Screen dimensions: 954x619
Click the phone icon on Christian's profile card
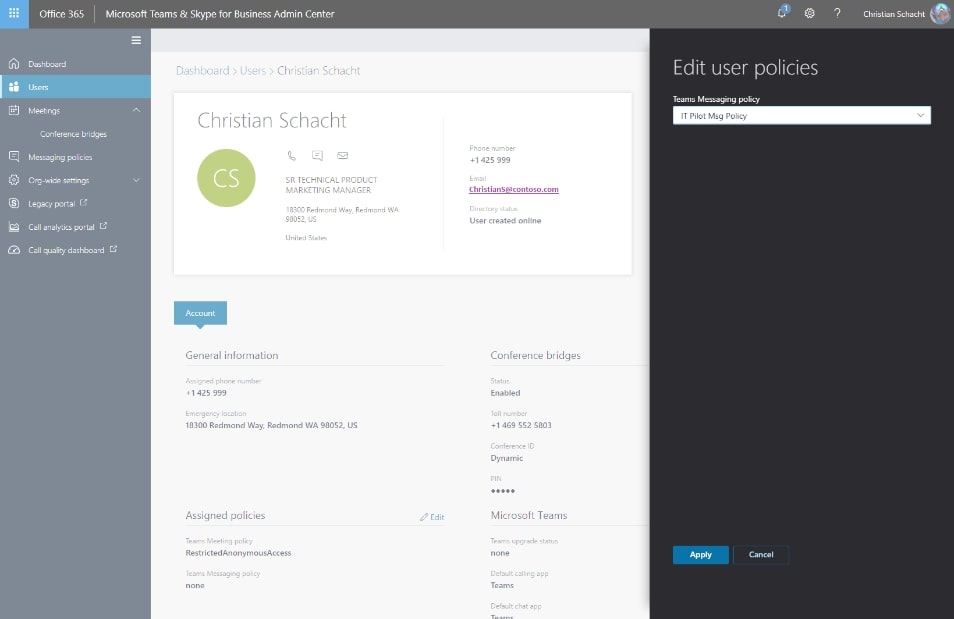coord(291,155)
